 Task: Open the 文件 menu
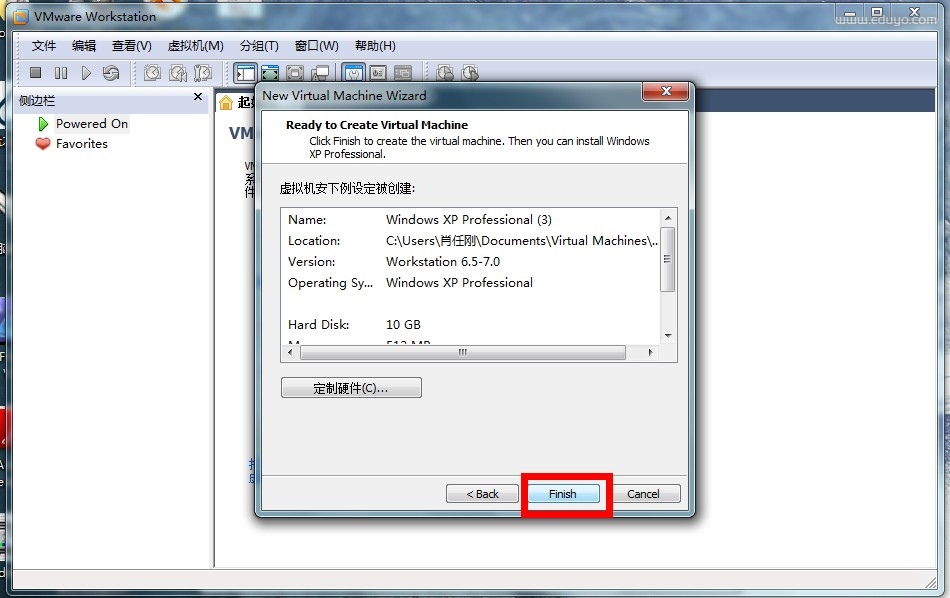[x=44, y=46]
